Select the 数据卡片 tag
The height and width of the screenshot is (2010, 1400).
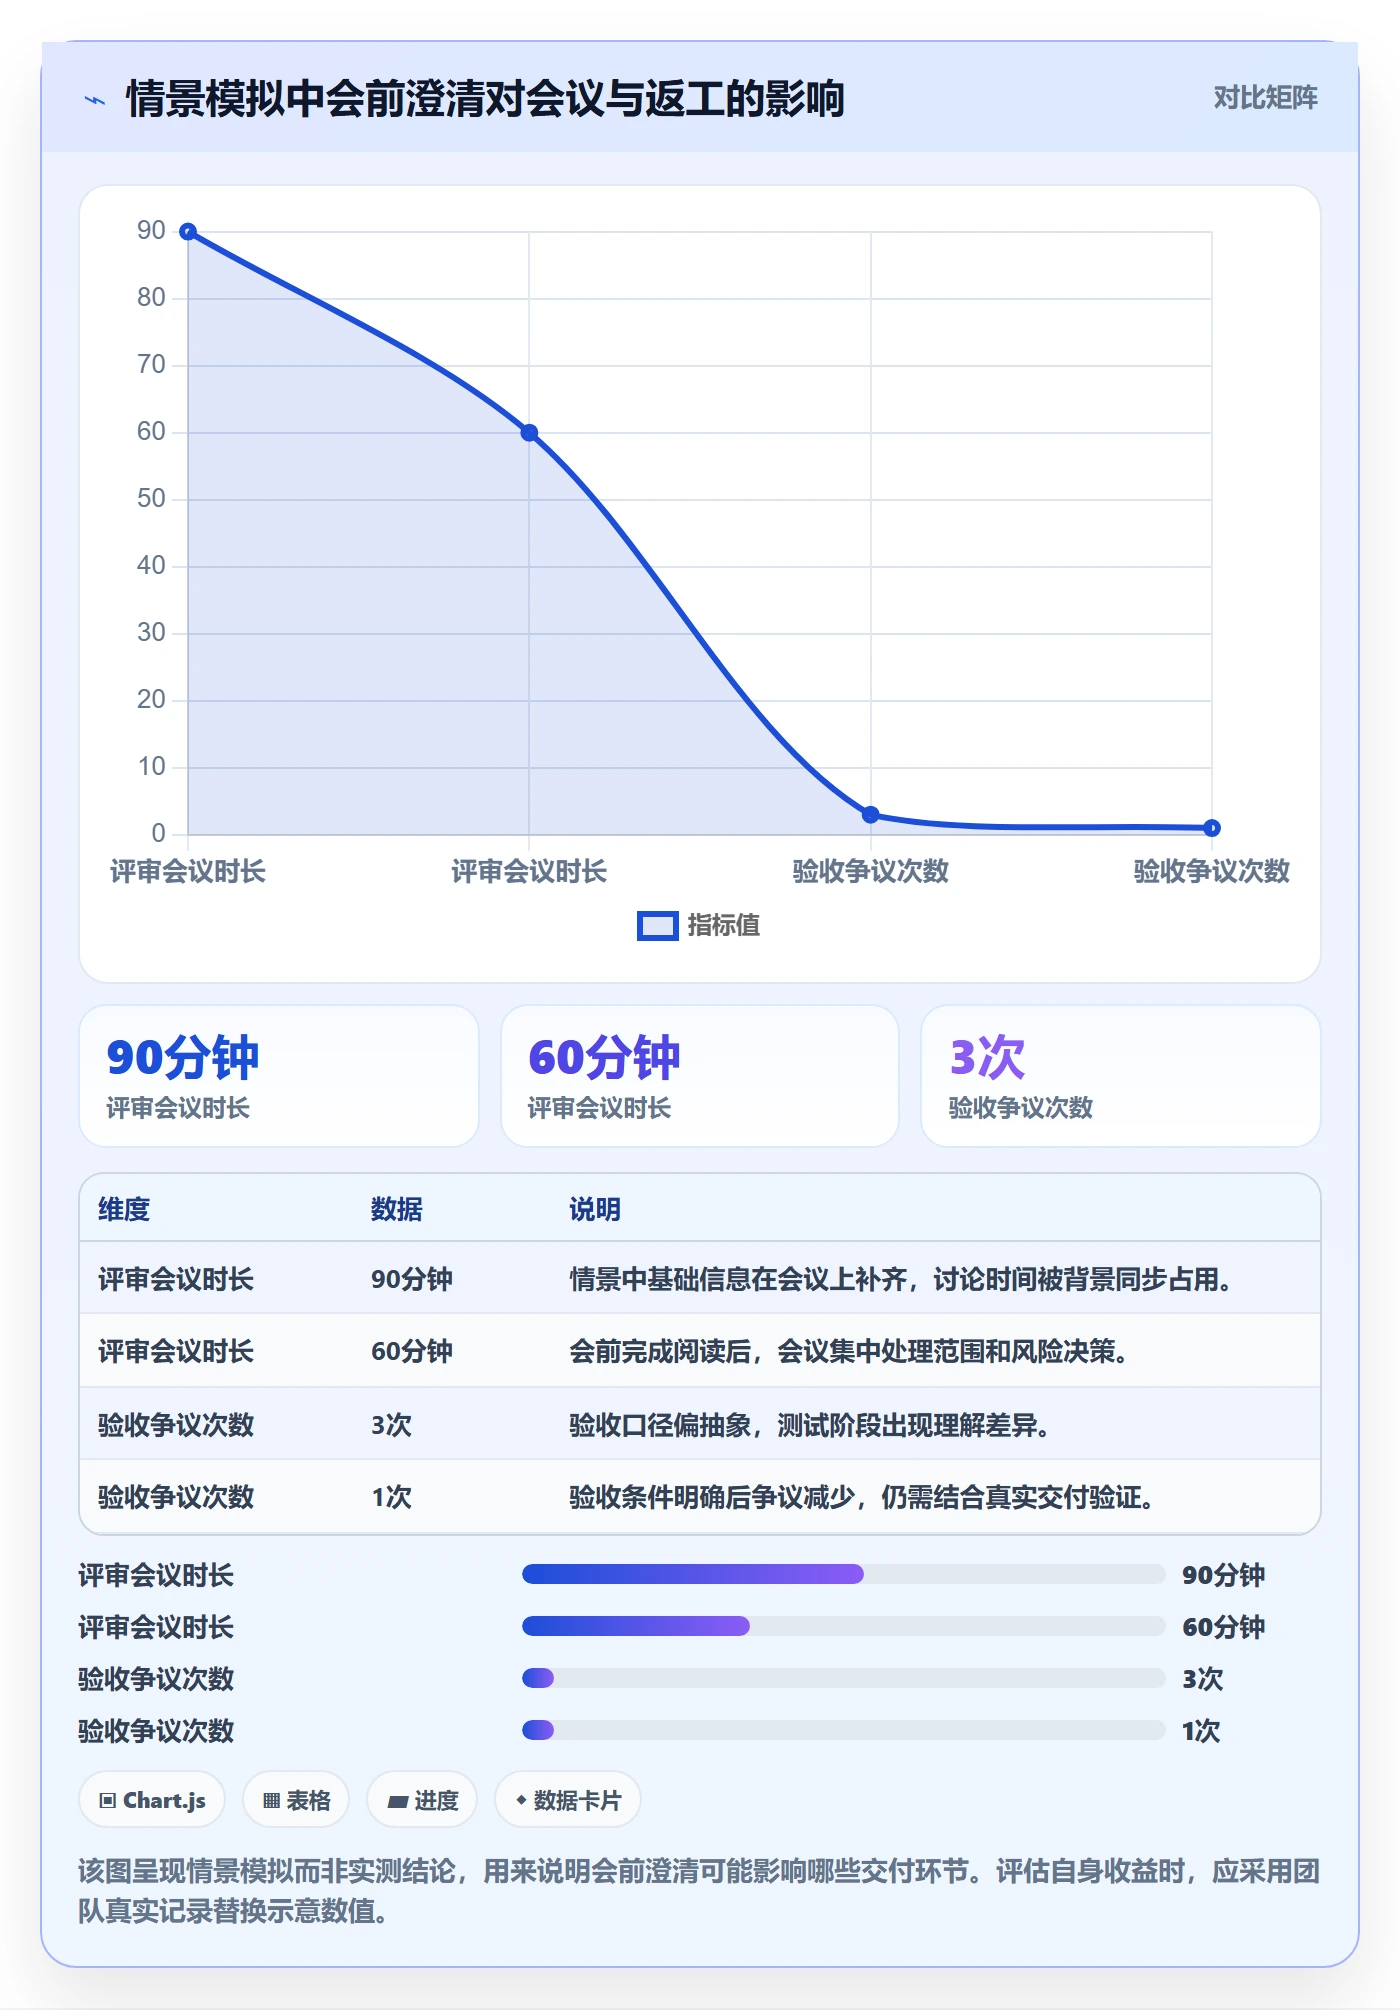(x=568, y=1800)
